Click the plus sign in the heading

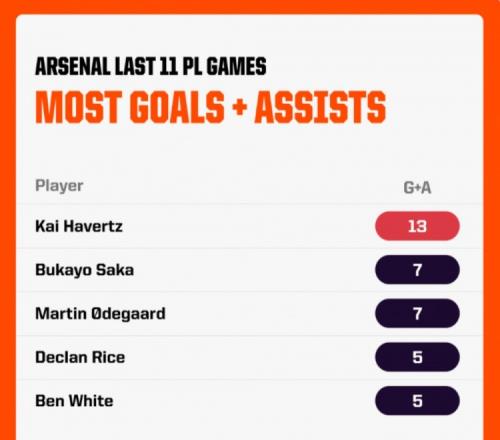[x=240, y=107]
